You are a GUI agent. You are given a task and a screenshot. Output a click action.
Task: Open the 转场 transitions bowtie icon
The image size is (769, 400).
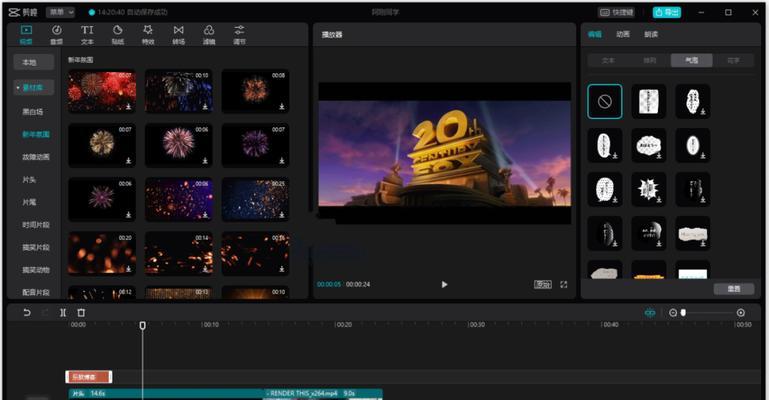179,34
